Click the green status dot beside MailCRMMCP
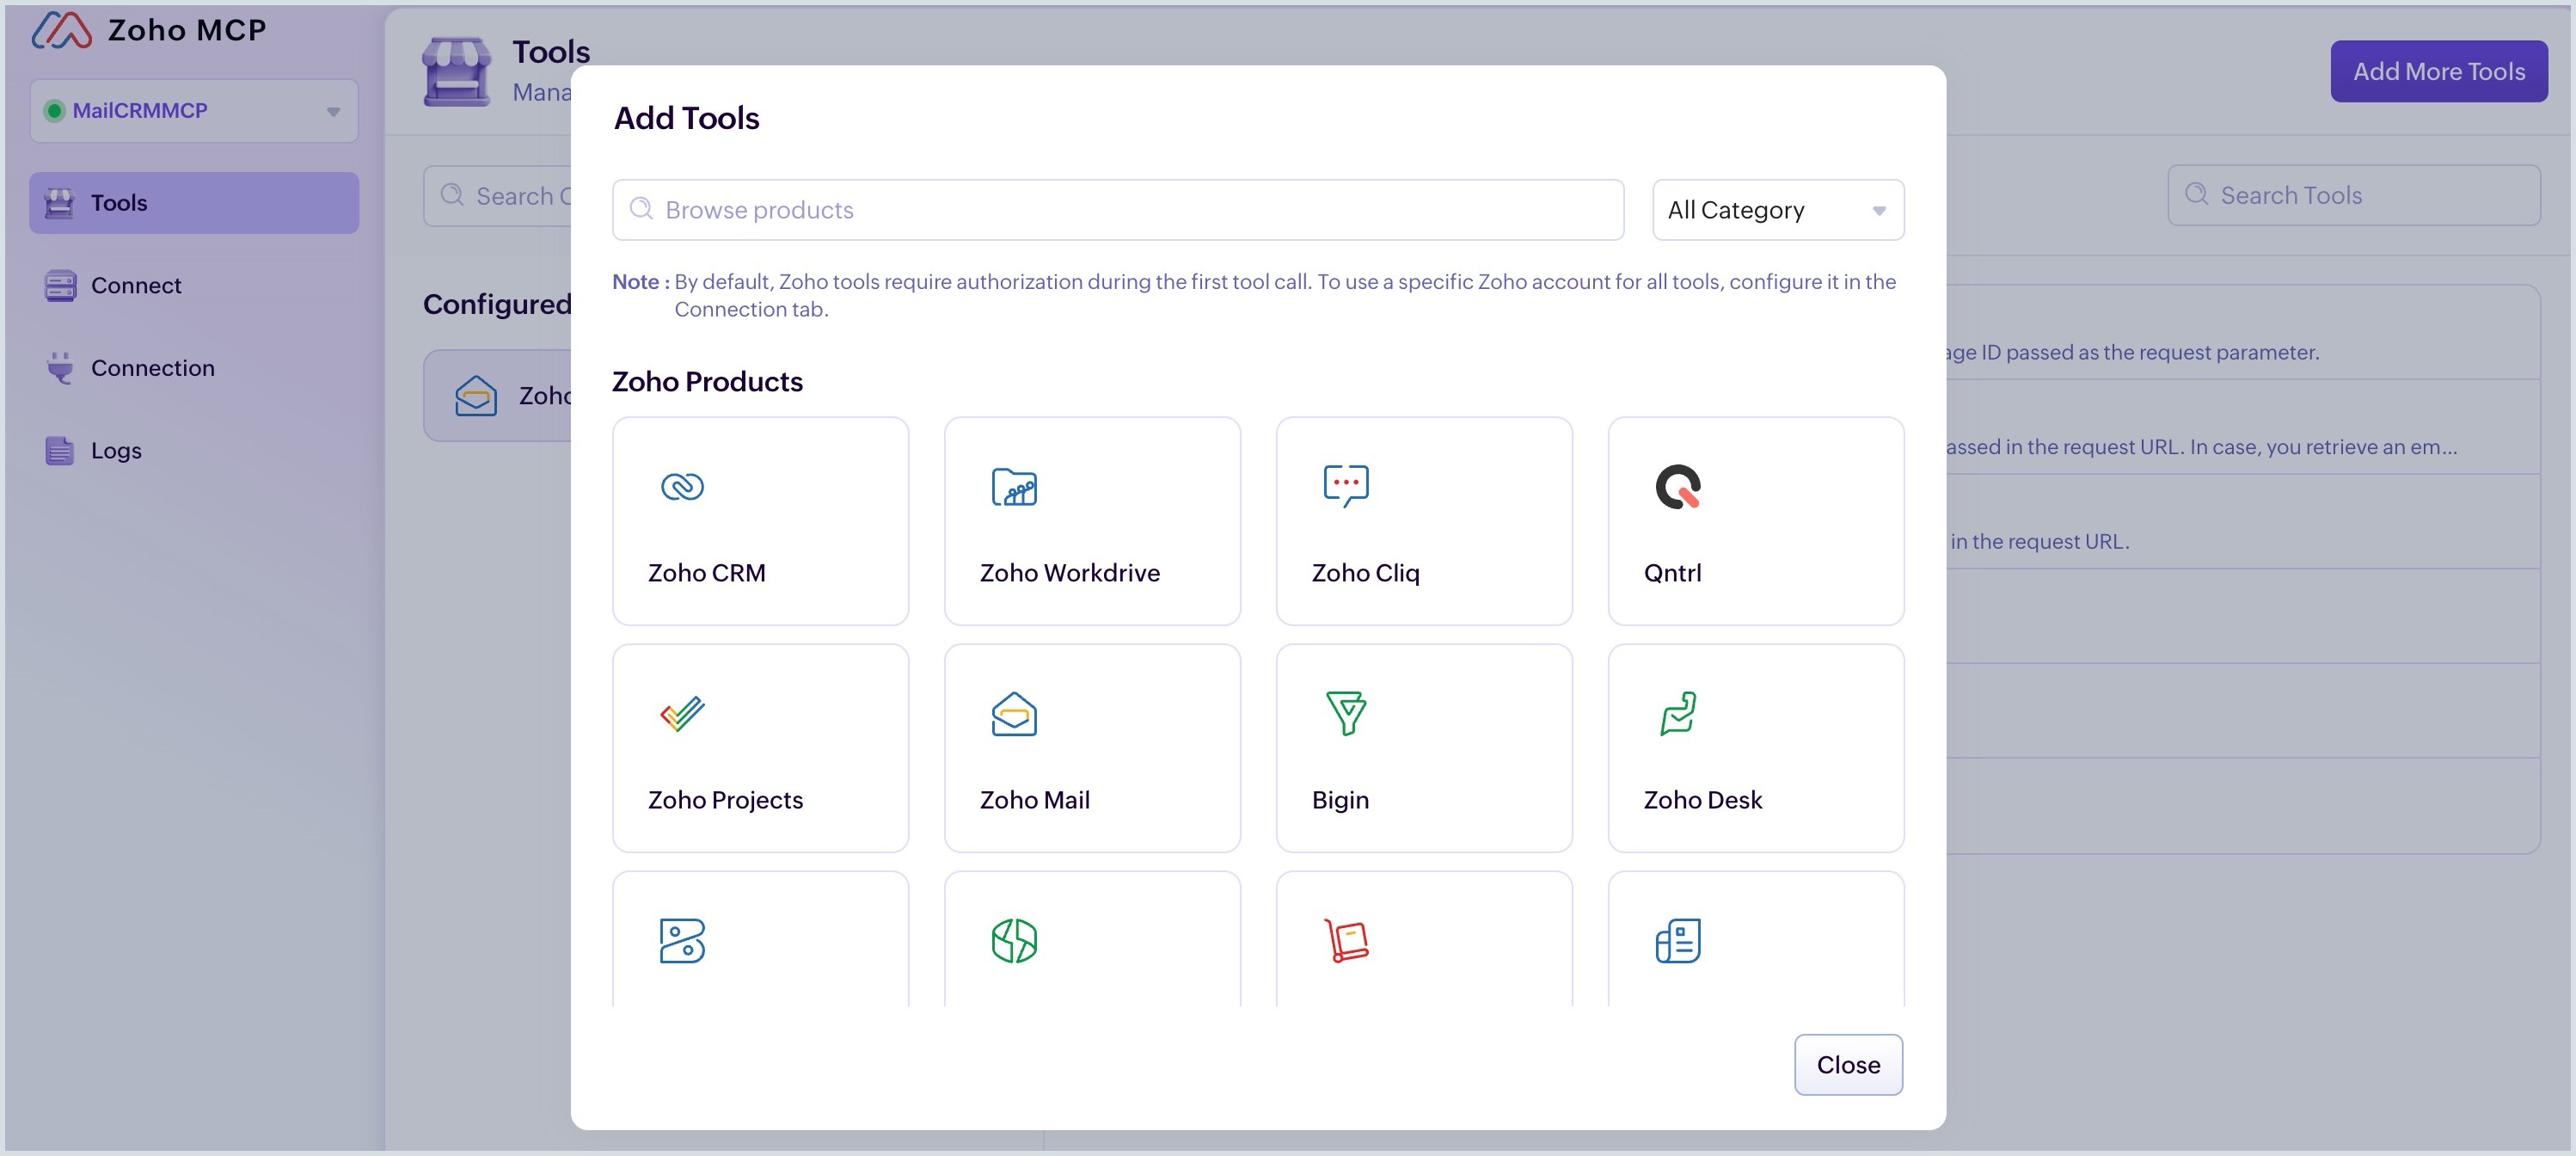Screen dimensions: 2576x1156 [x=55, y=111]
